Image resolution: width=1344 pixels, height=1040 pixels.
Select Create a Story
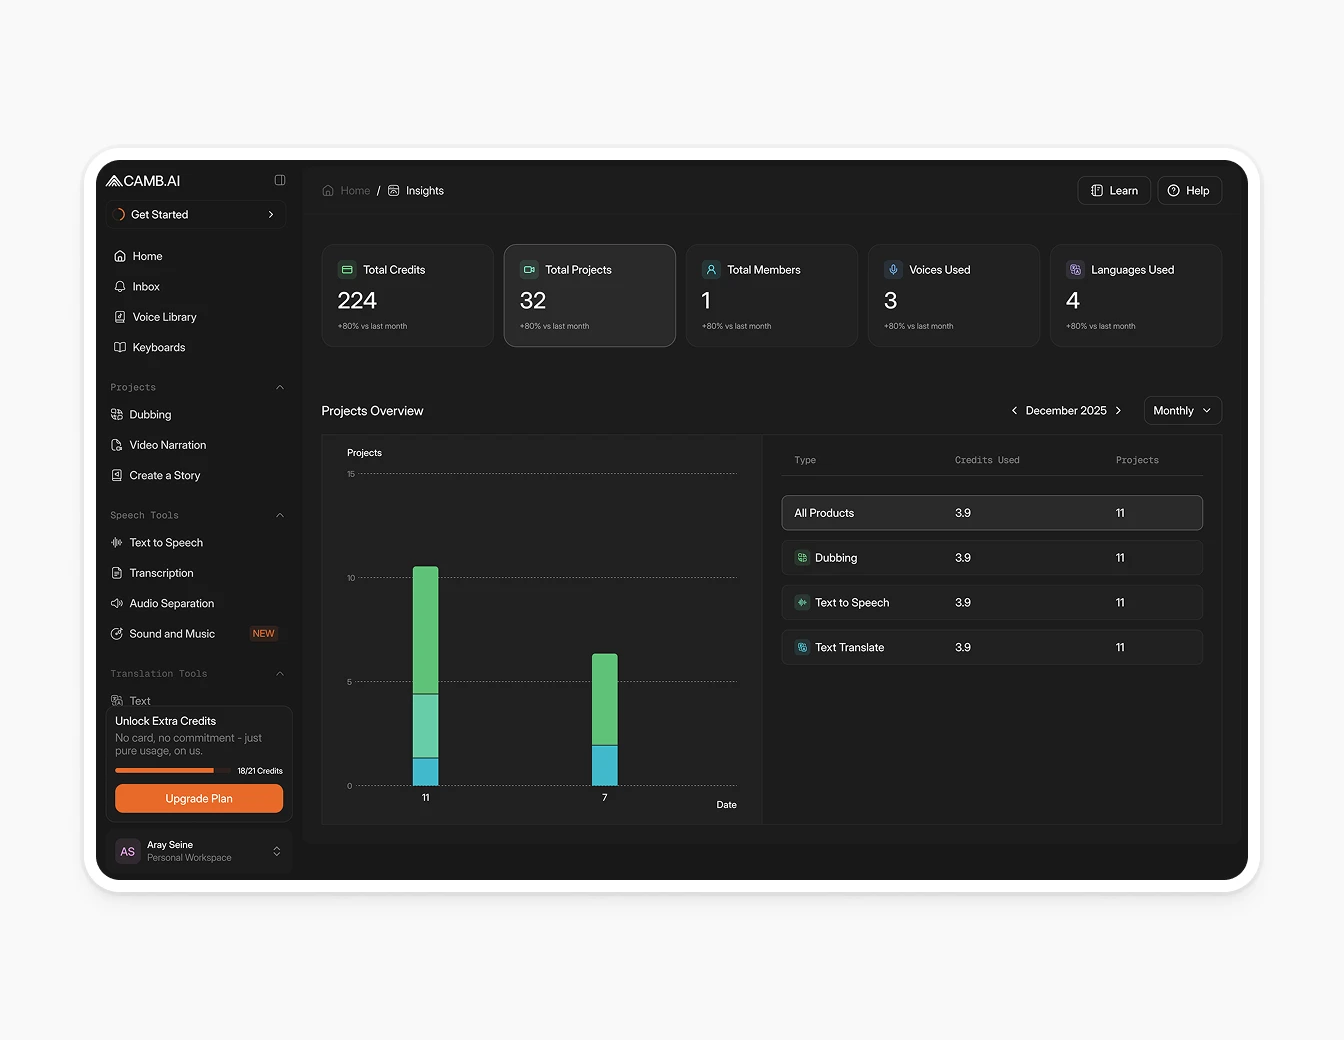[164, 475]
